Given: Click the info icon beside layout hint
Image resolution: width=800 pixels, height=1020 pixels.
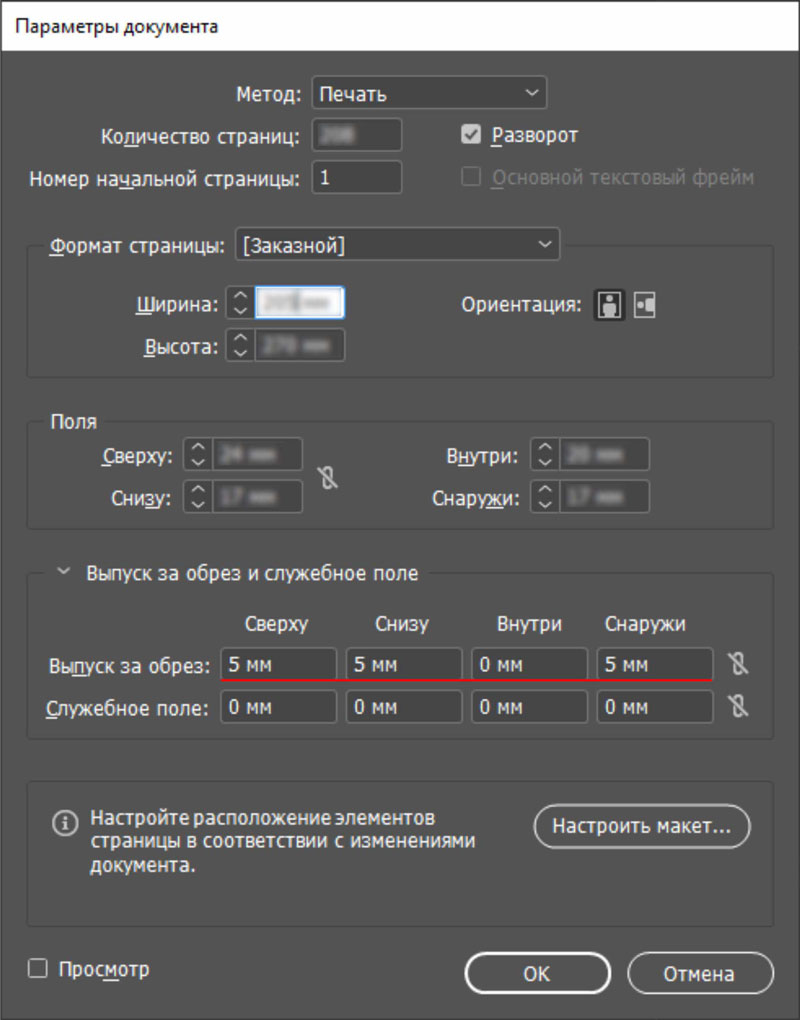Looking at the screenshot, I should [64, 823].
